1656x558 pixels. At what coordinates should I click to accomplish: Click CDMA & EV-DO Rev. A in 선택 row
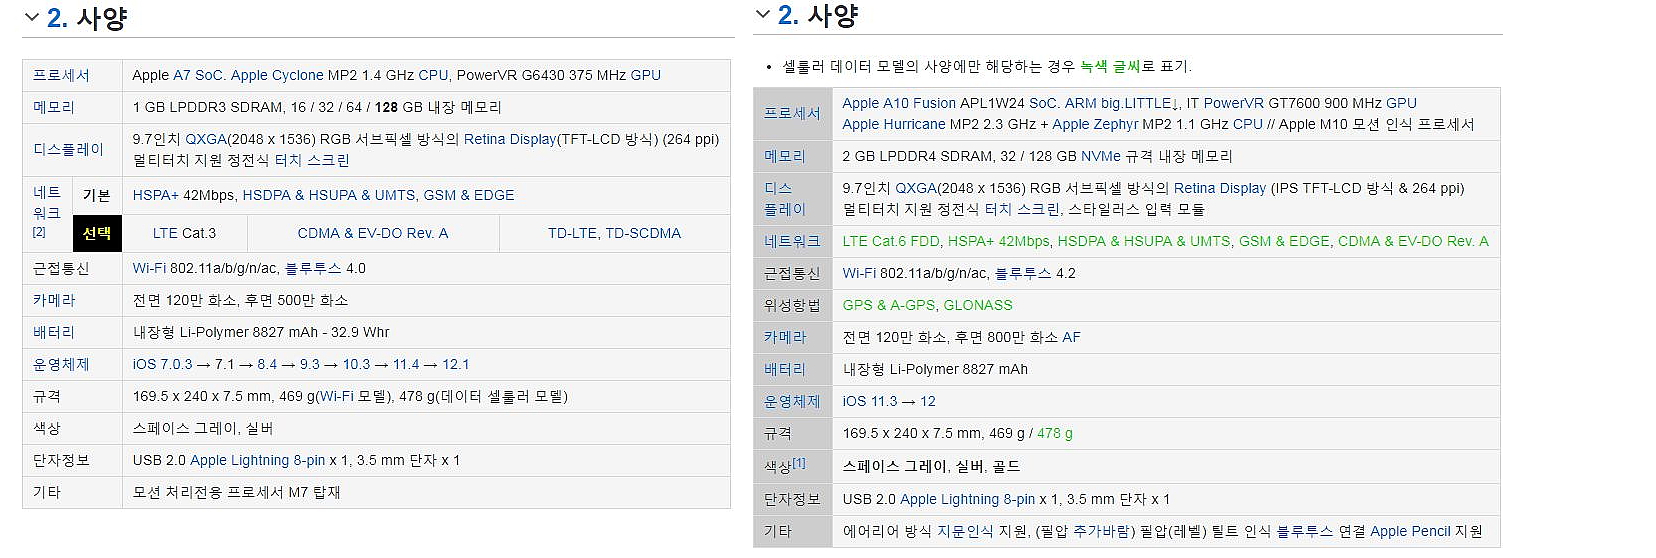373,233
